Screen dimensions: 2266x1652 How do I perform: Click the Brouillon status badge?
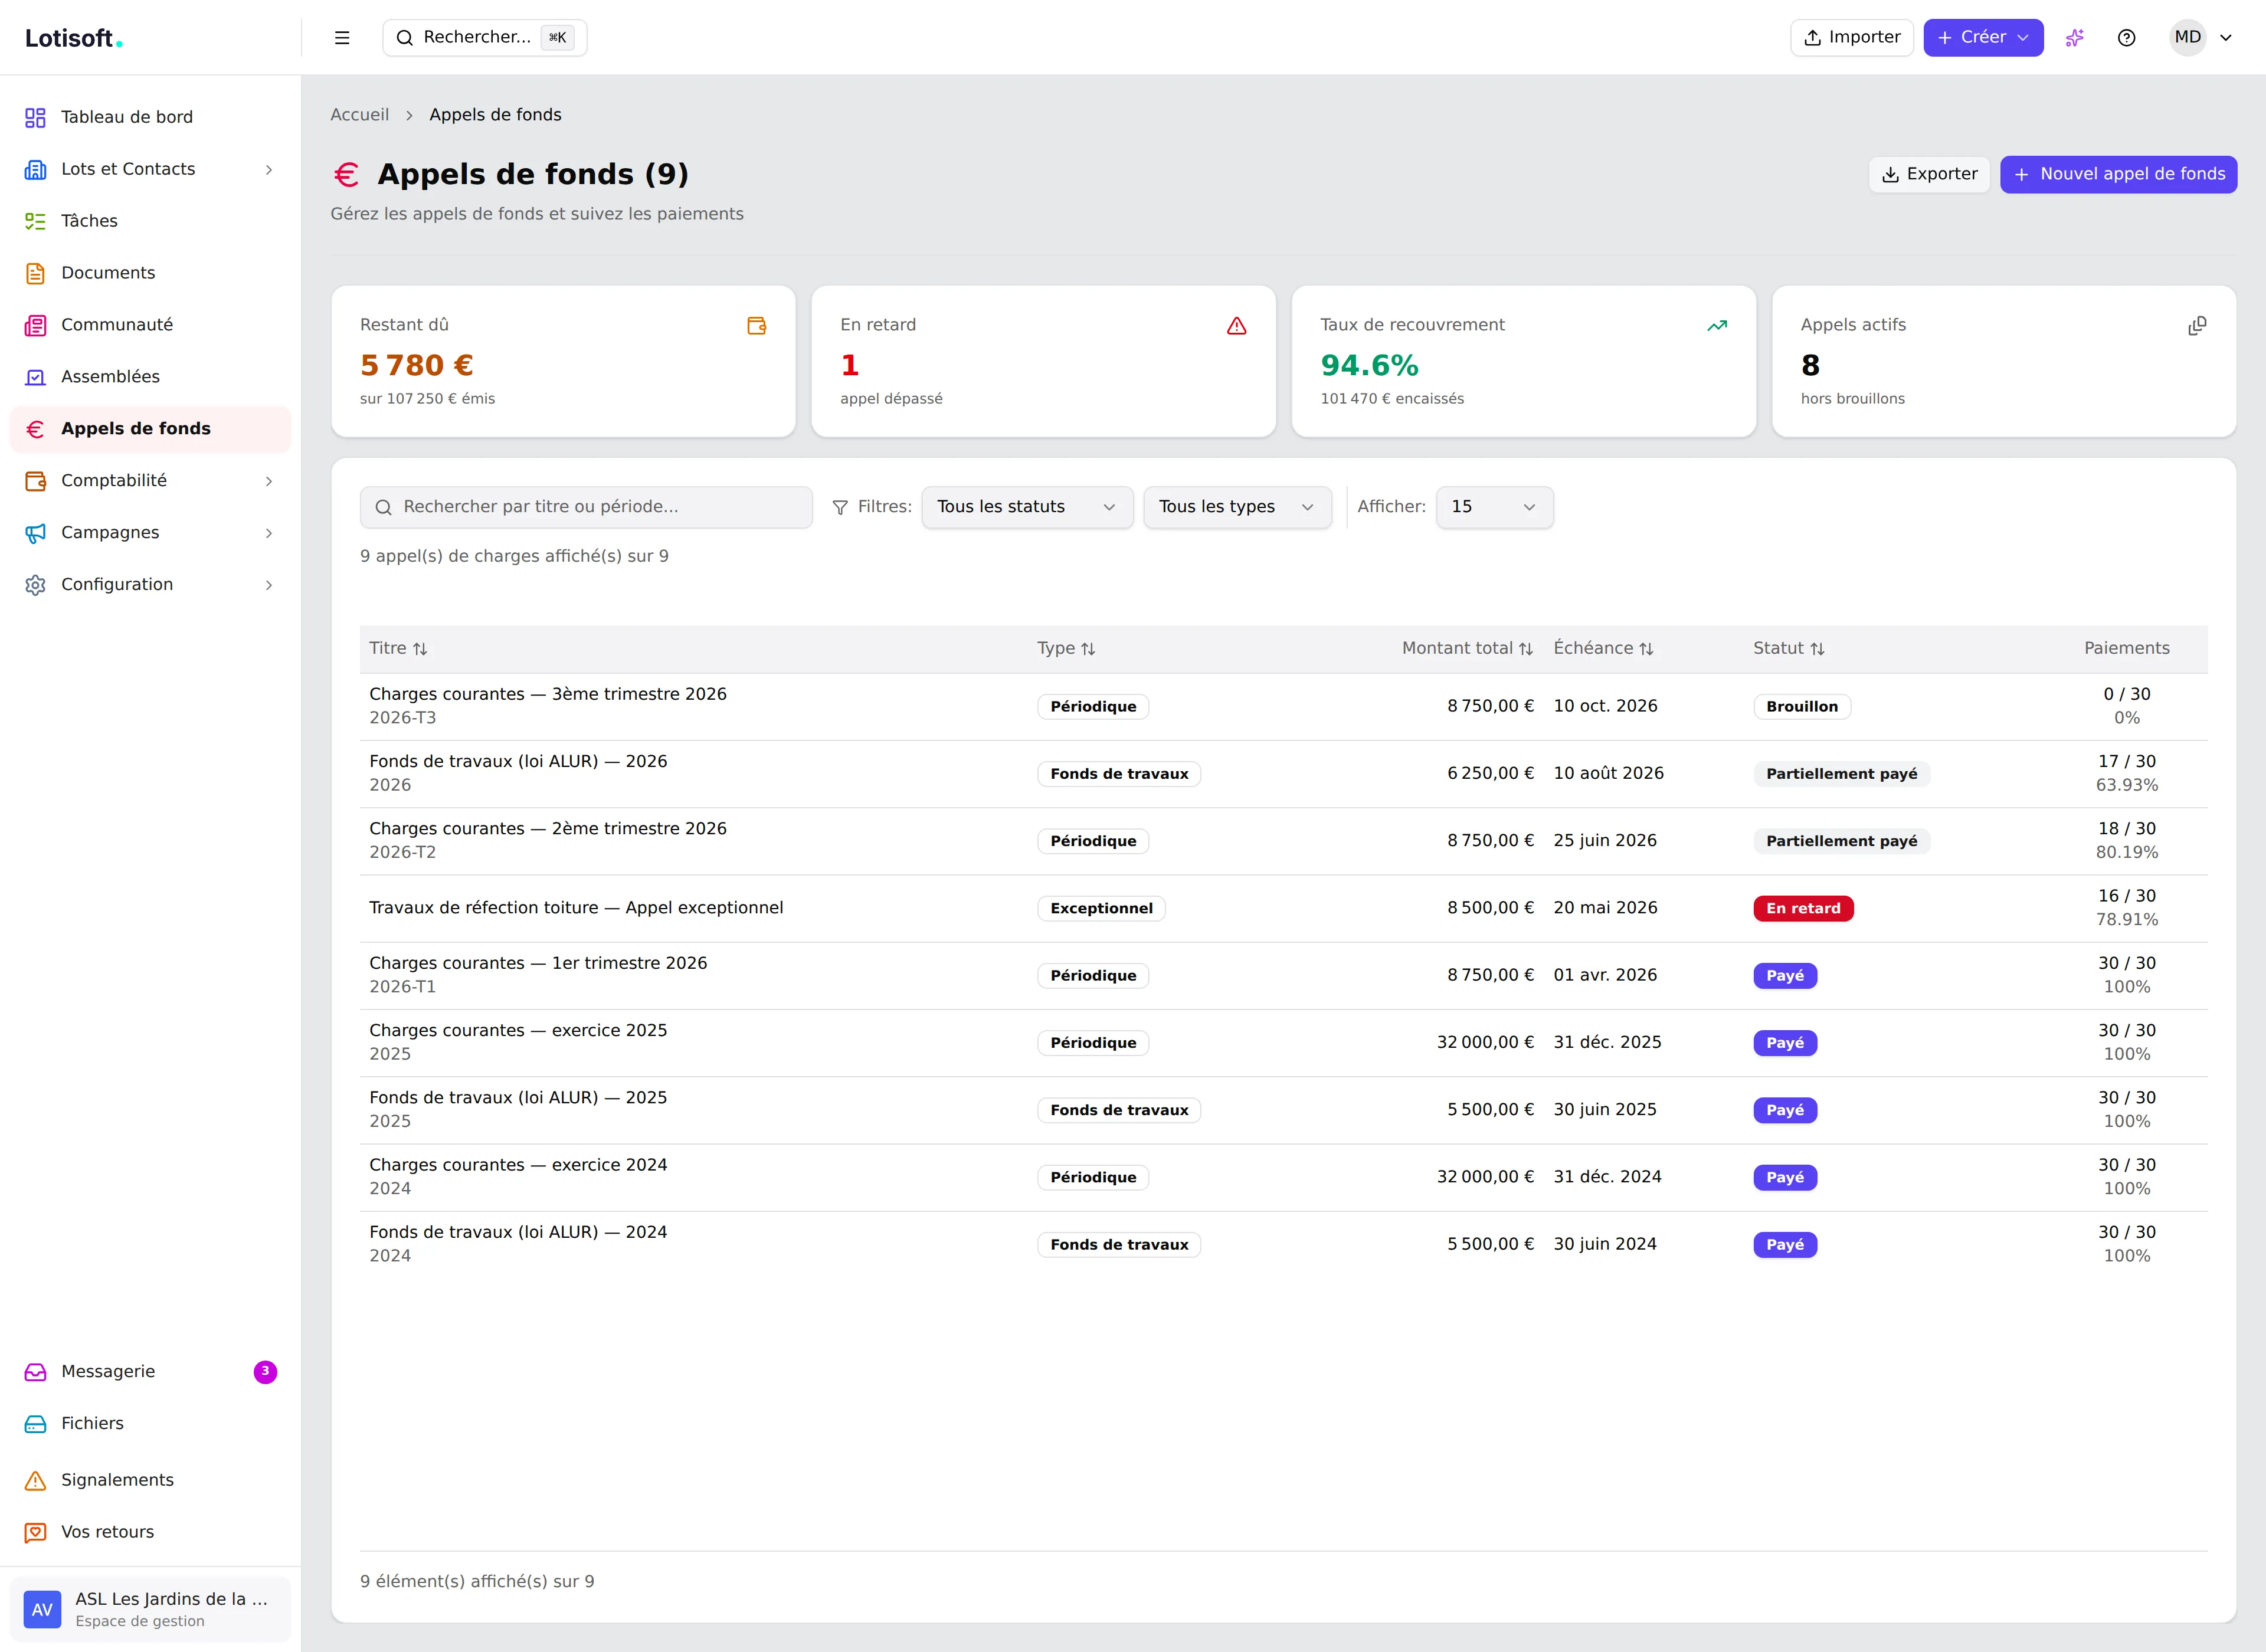(x=1802, y=707)
